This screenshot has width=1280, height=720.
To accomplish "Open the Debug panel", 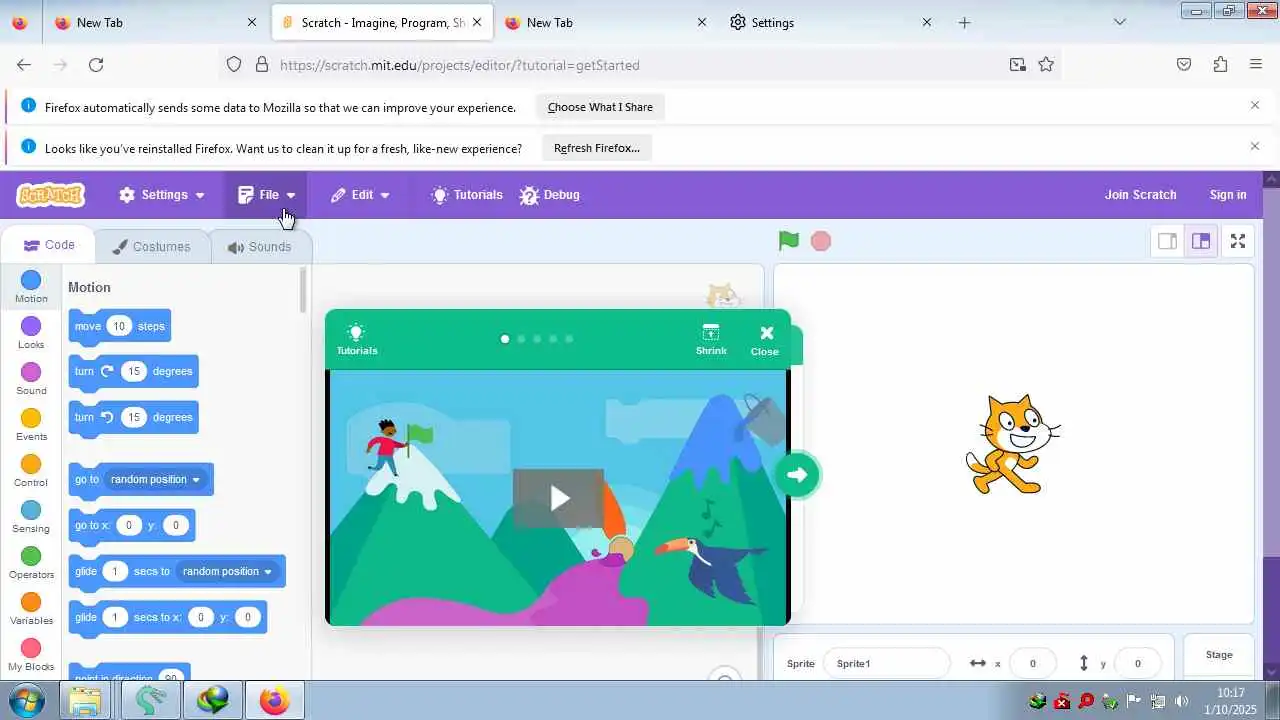I will (x=550, y=195).
